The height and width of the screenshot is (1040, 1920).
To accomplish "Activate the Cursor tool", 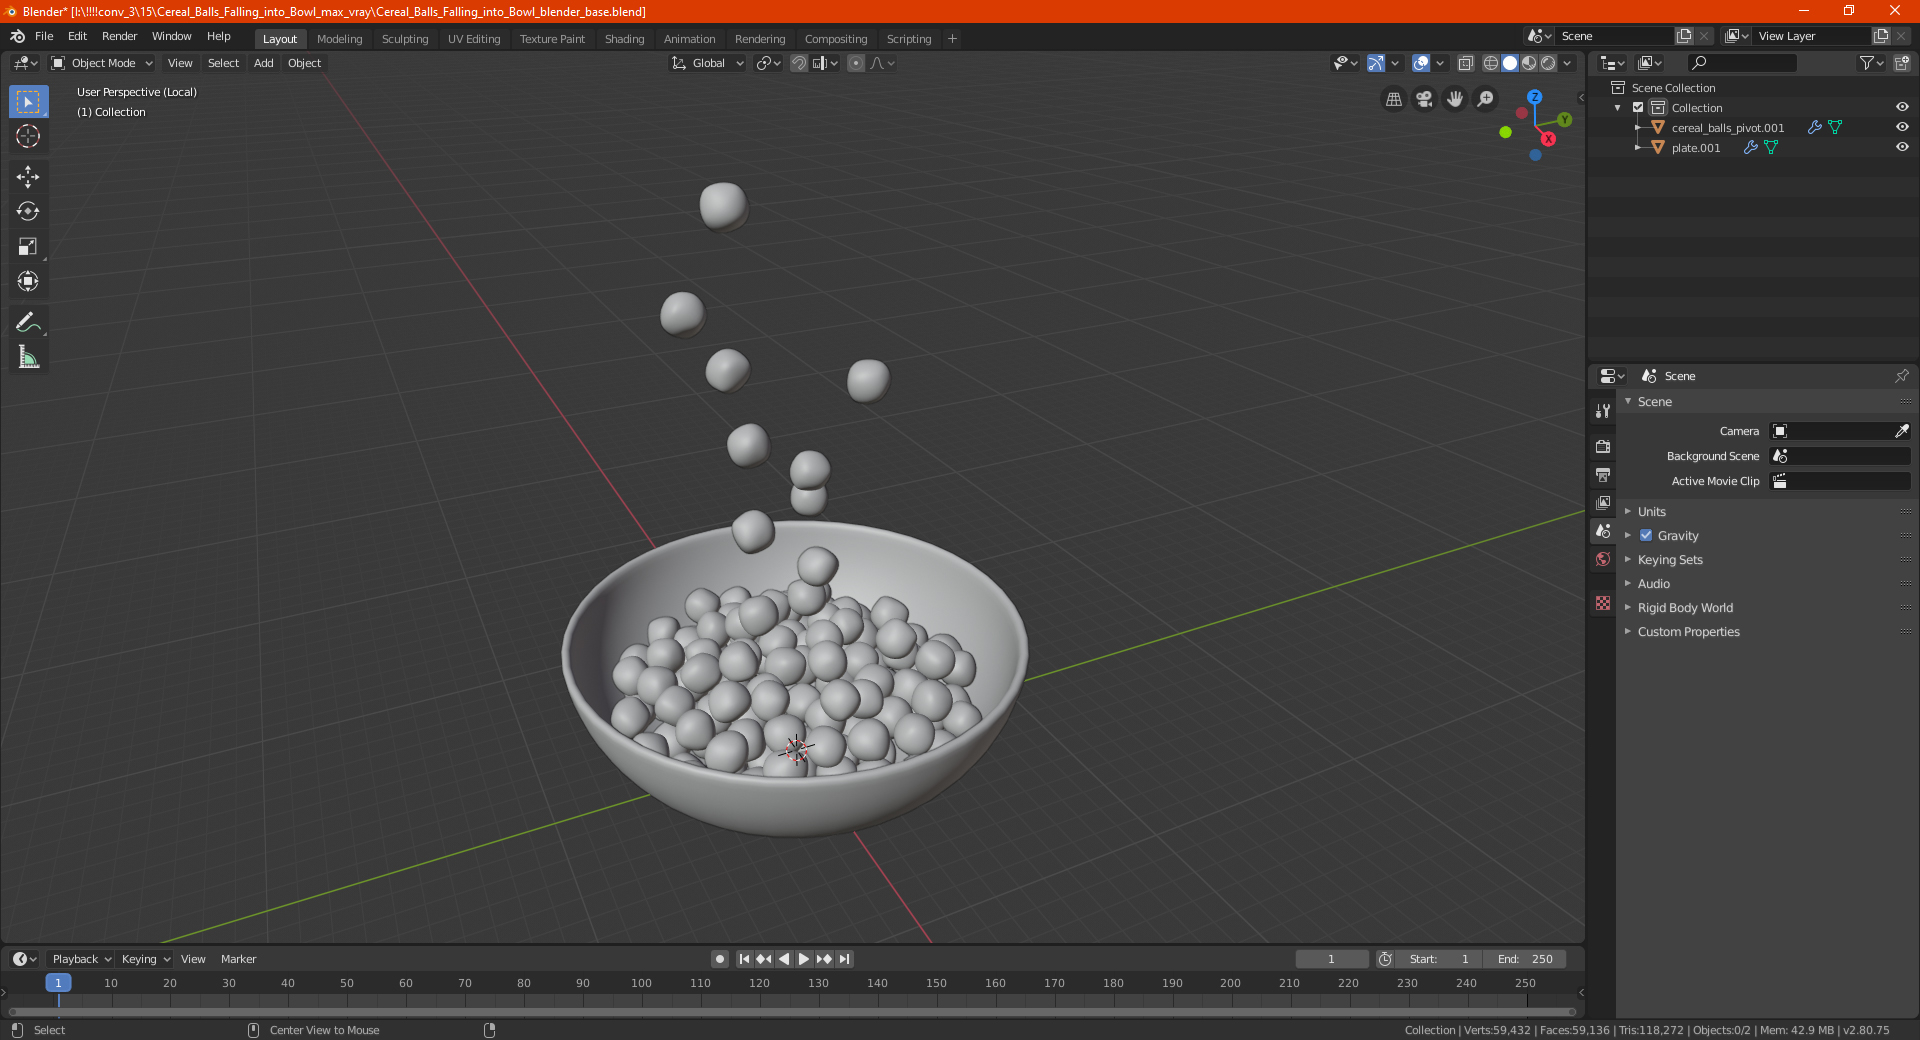I will 28,136.
